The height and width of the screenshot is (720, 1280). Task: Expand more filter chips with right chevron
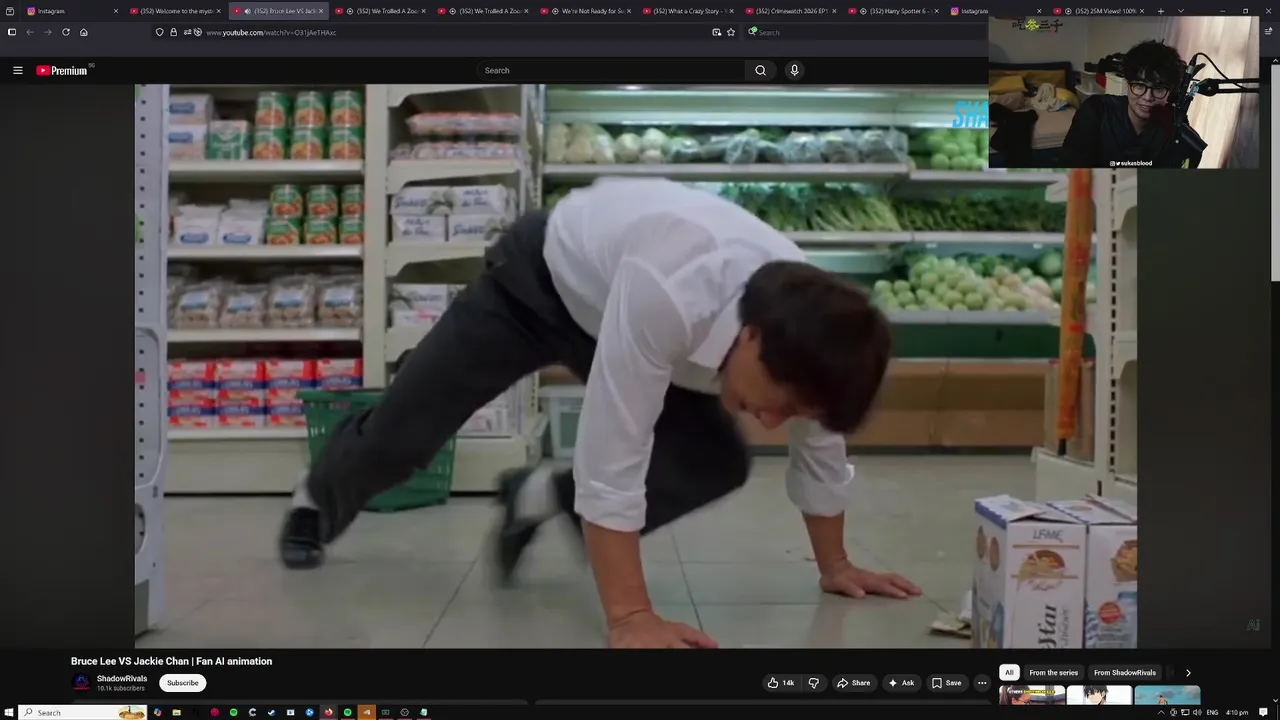click(1188, 673)
